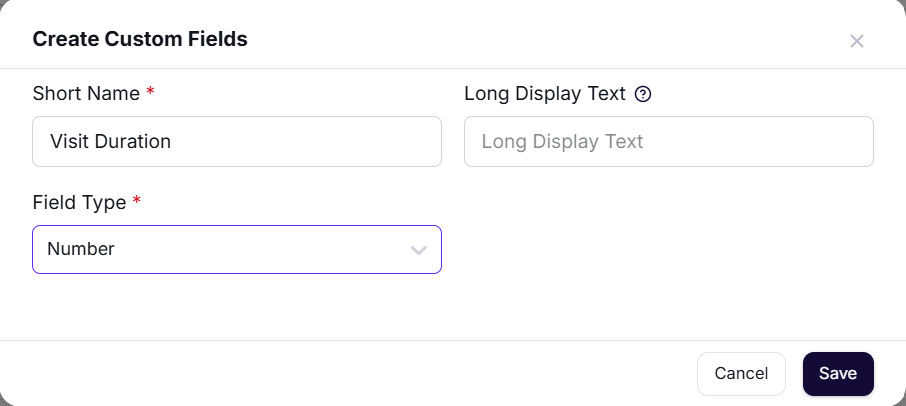Viewport: 906px width, 406px height.
Task: Click into the Long Display Text box
Action: tap(669, 141)
